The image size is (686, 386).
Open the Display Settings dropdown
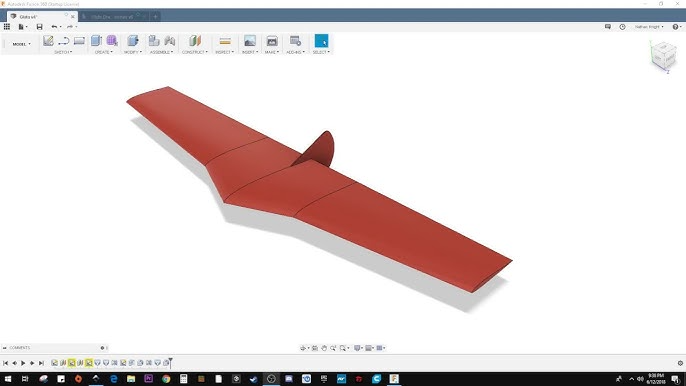(x=358, y=348)
